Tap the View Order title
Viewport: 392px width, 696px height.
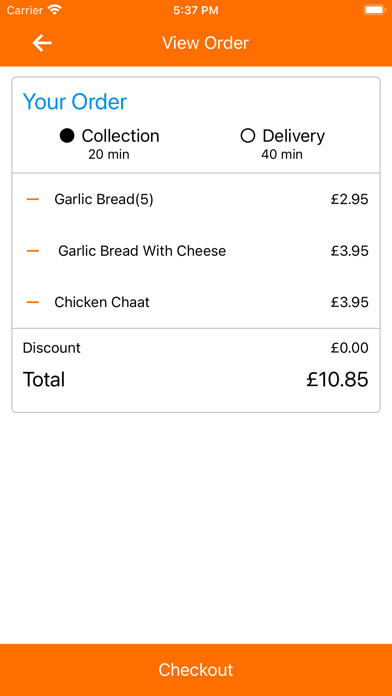[x=205, y=43]
